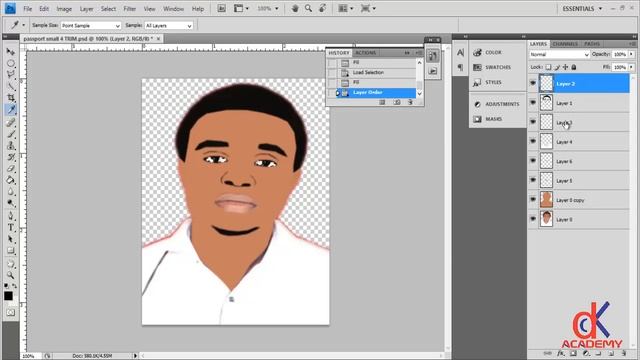The width and height of the screenshot is (640, 360).
Task: Delete current state in History panel
Action: (410, 102)
